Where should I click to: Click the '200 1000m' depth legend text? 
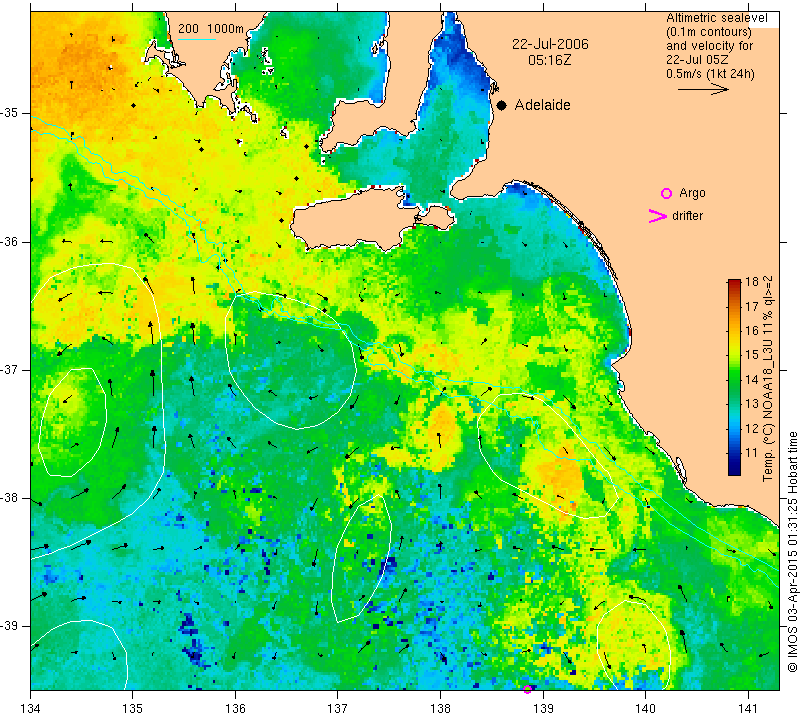click(x=211, y=29)
